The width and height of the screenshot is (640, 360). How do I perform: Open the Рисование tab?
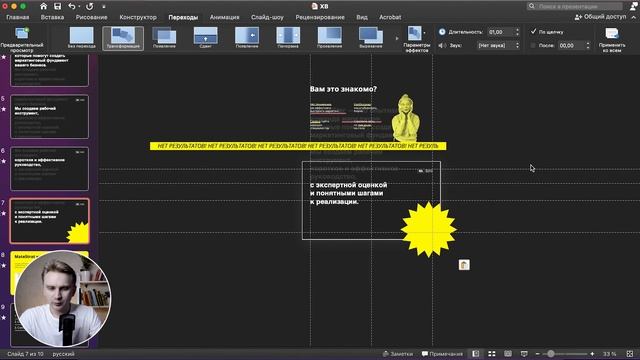click(x=91, y=17)
